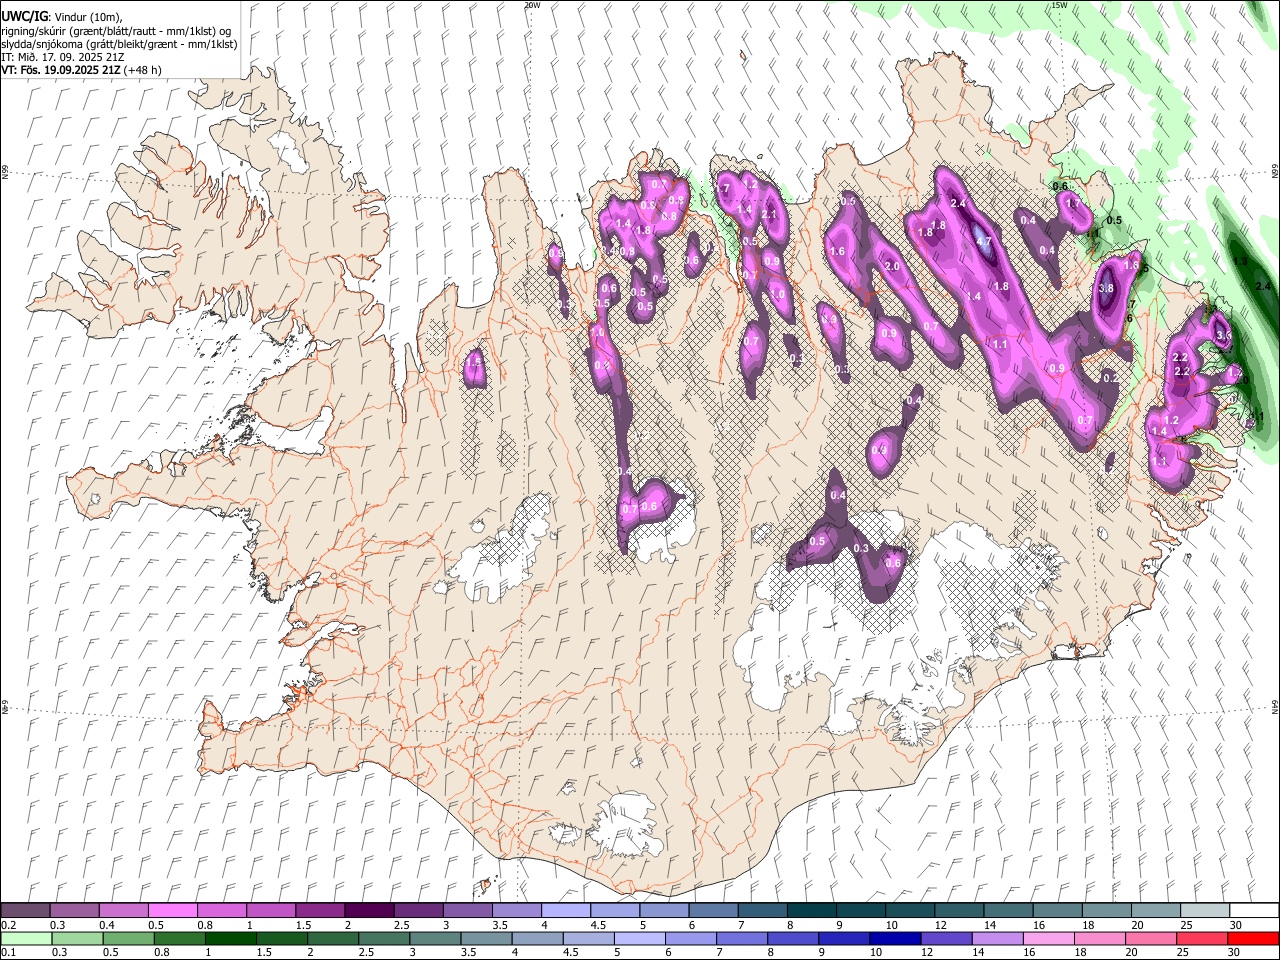Click the 'IT: Mið. 17. 09. 2025 21Z' line
The width and height of the screenshot is (1280, 960).
[61, 57]
